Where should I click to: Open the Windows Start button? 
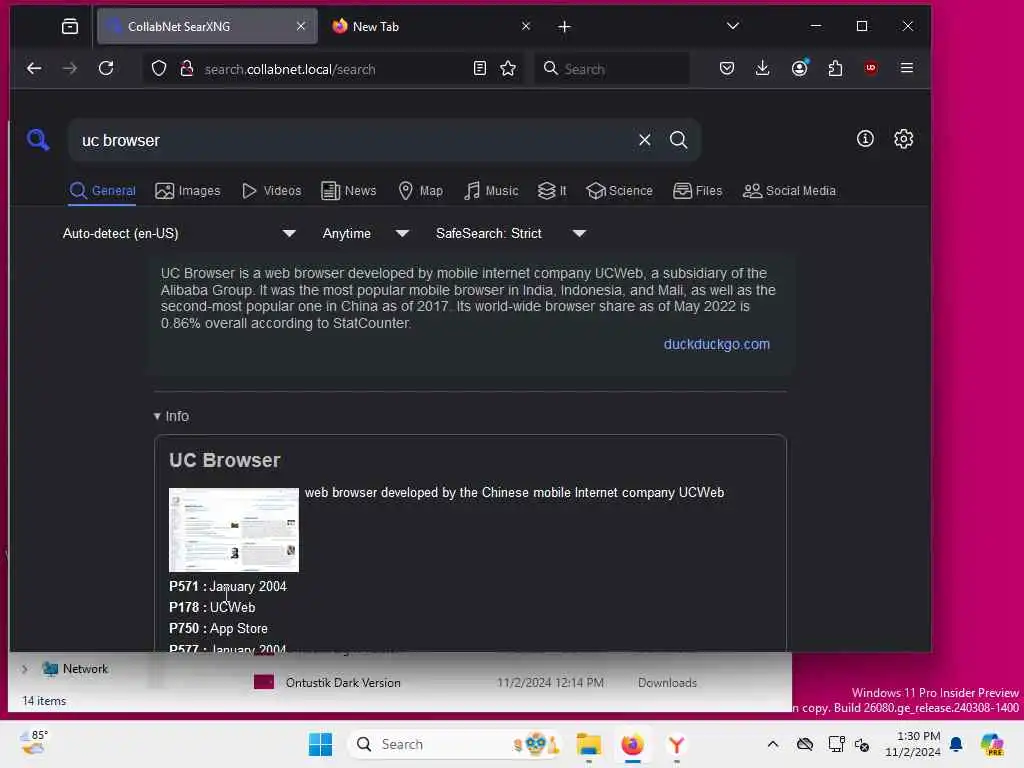click(320, 744)
